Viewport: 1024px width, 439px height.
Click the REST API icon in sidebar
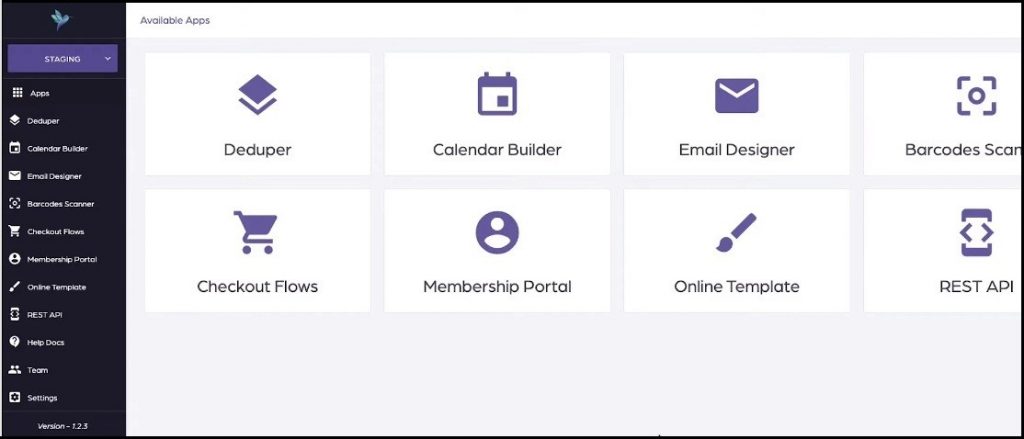click(15, 314)
